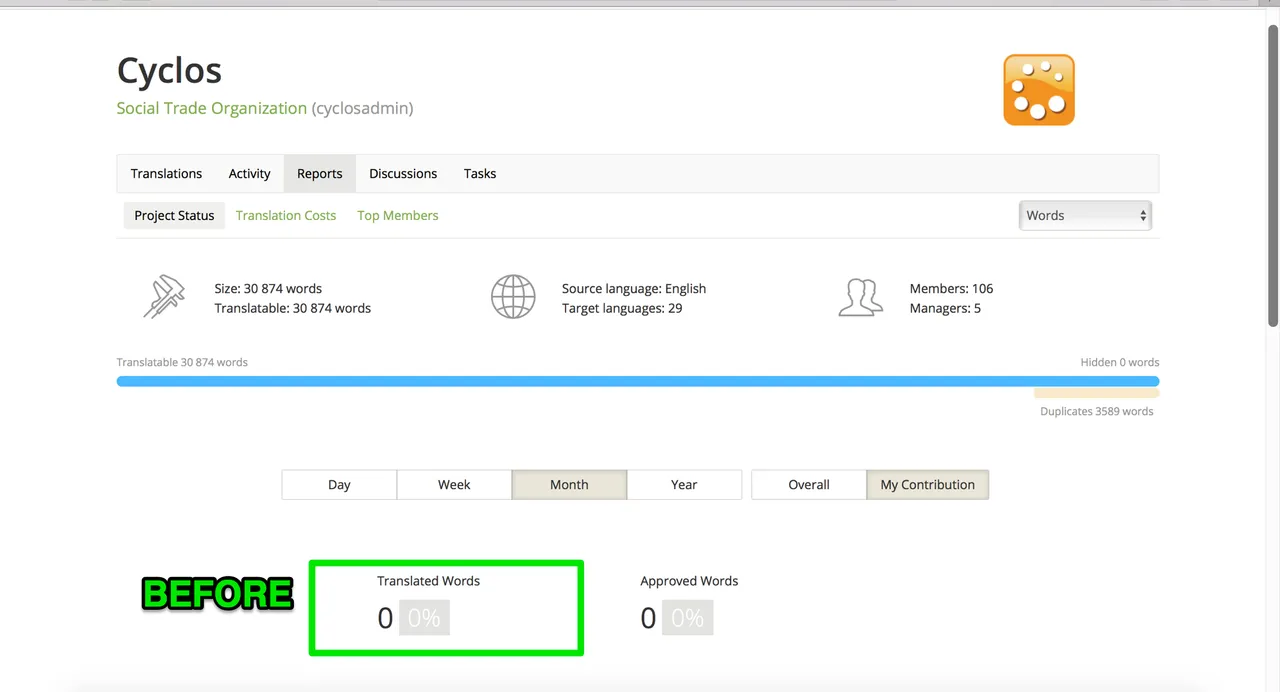Click the '(cyclosadmin)' owner text
Image resolution: width=1280 pixels, height=692 pixels.
tap(362, 108)
